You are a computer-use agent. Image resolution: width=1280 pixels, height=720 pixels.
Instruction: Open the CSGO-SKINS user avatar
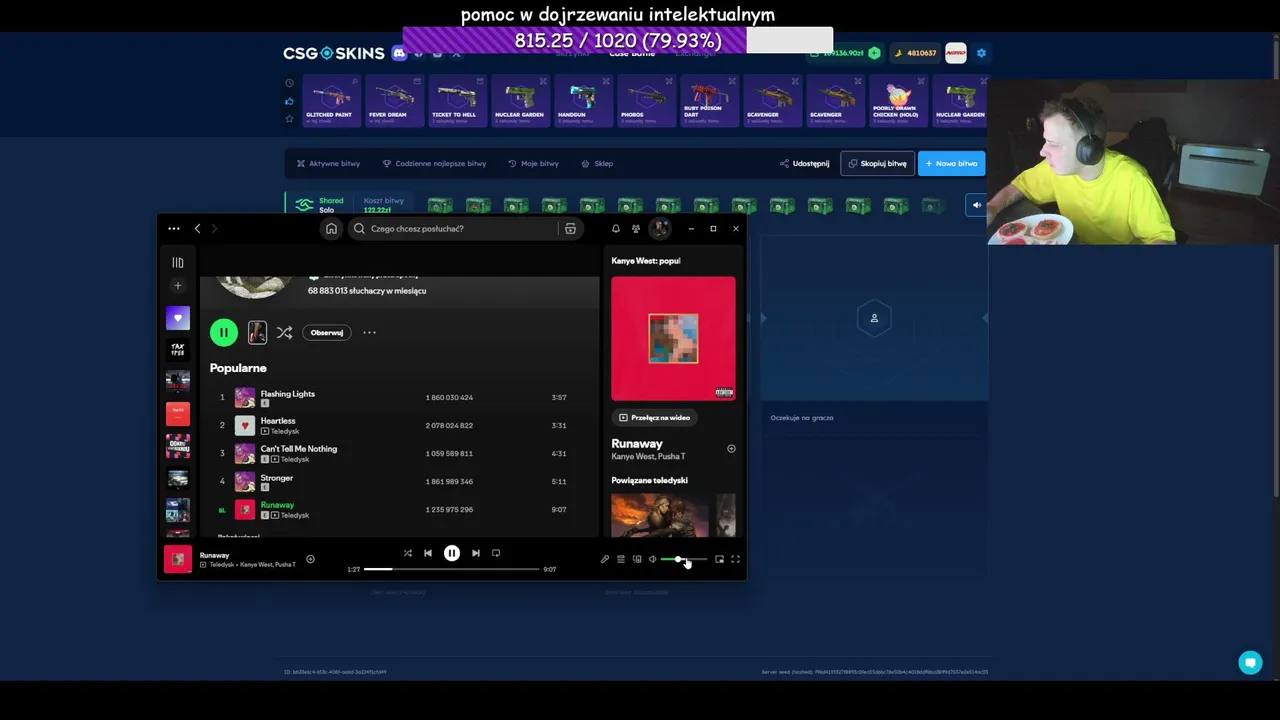956,53
